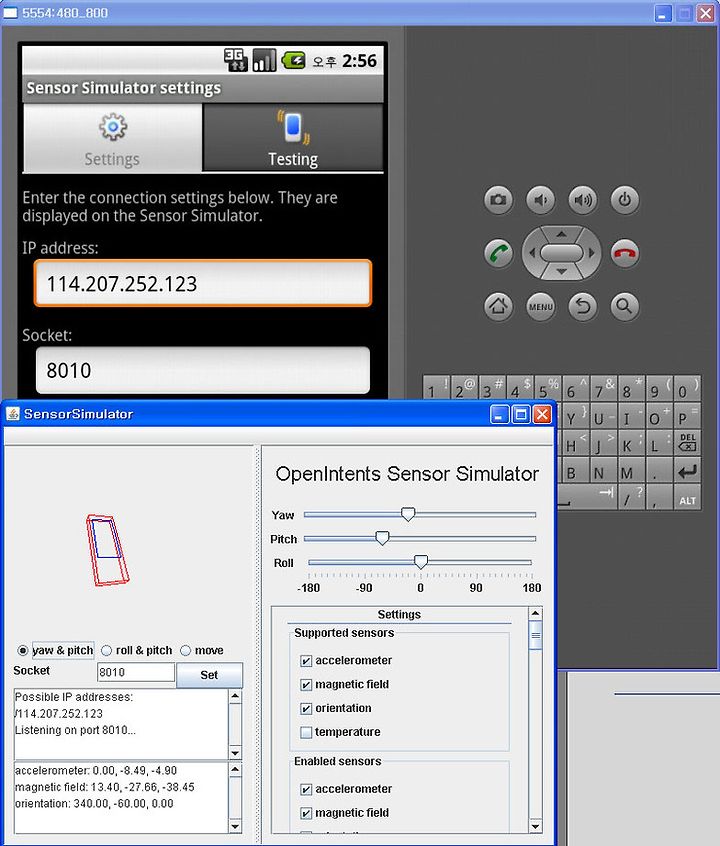Viewport: 720px width, 846px height.
Task: Click the settings panel scrollbar thumb
Action: point(535,635)
